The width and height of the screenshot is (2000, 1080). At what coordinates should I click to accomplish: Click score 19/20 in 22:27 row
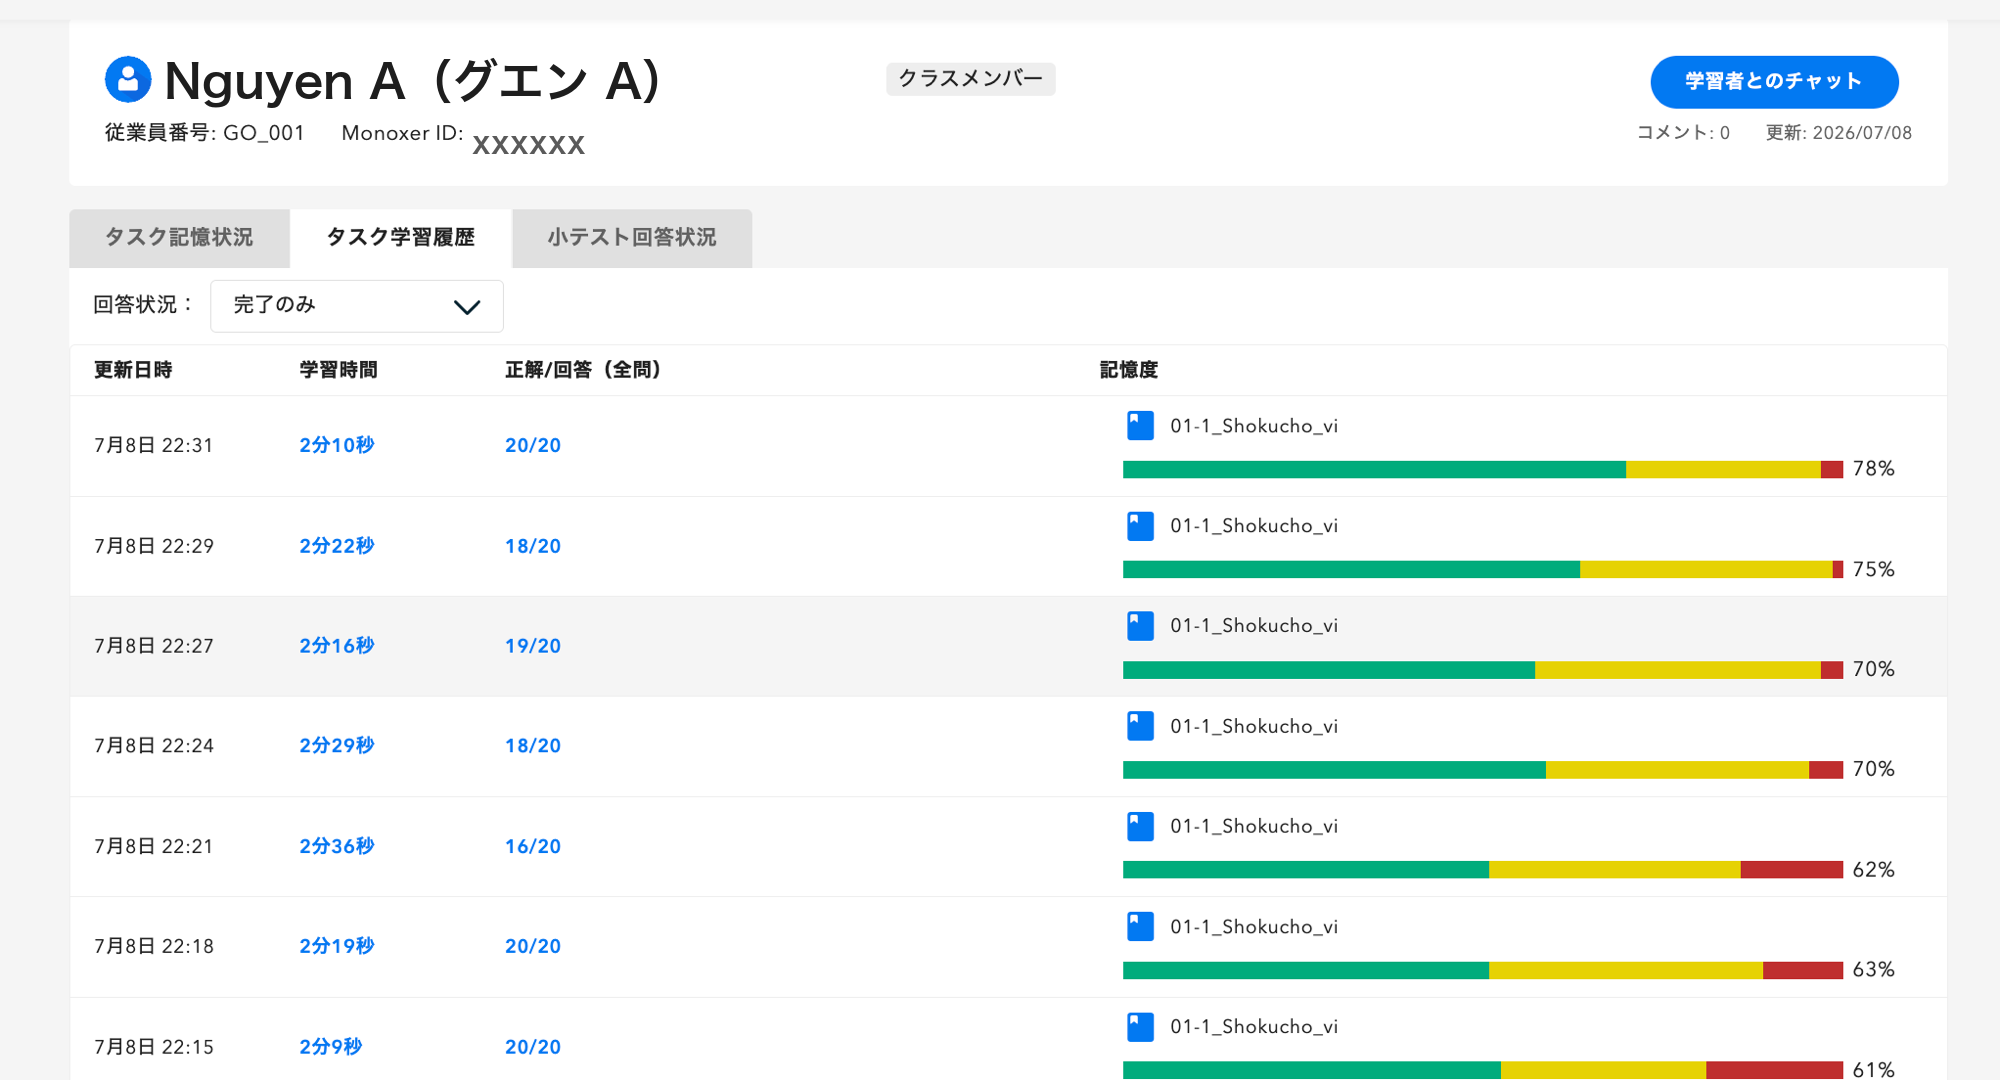pyautogui.click(x=533, y=646)
